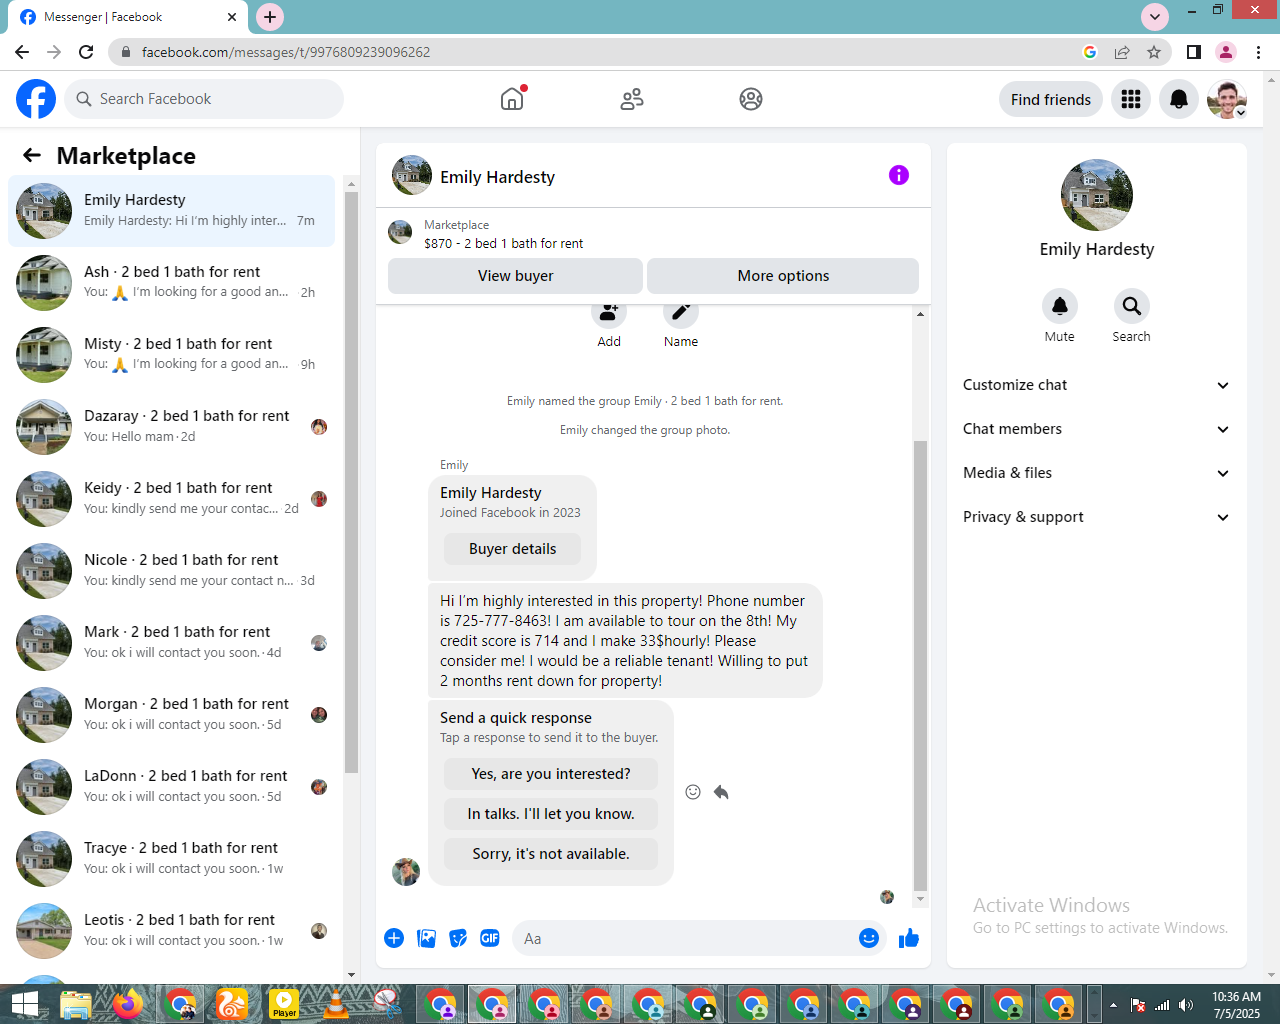
Task: React to the message with emoji icon
Action: tap(693, 792)
